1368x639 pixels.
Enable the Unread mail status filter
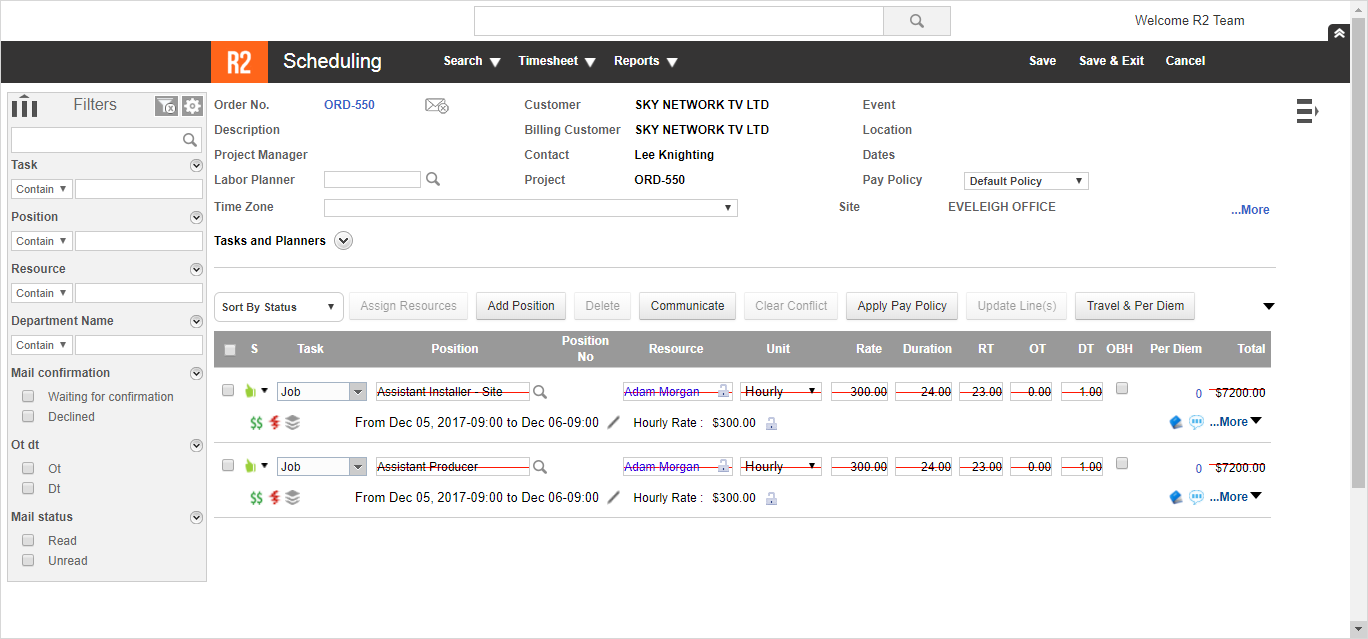click(28, 561)
